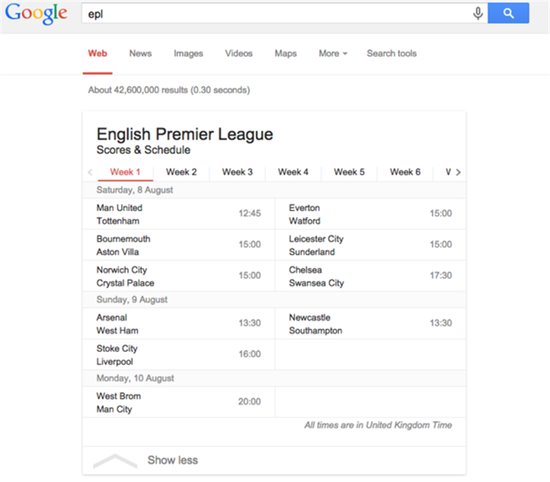This screenshot has width=550, height=482.
Task: Click the left chevron before Week 1
Action: point(90,172)
